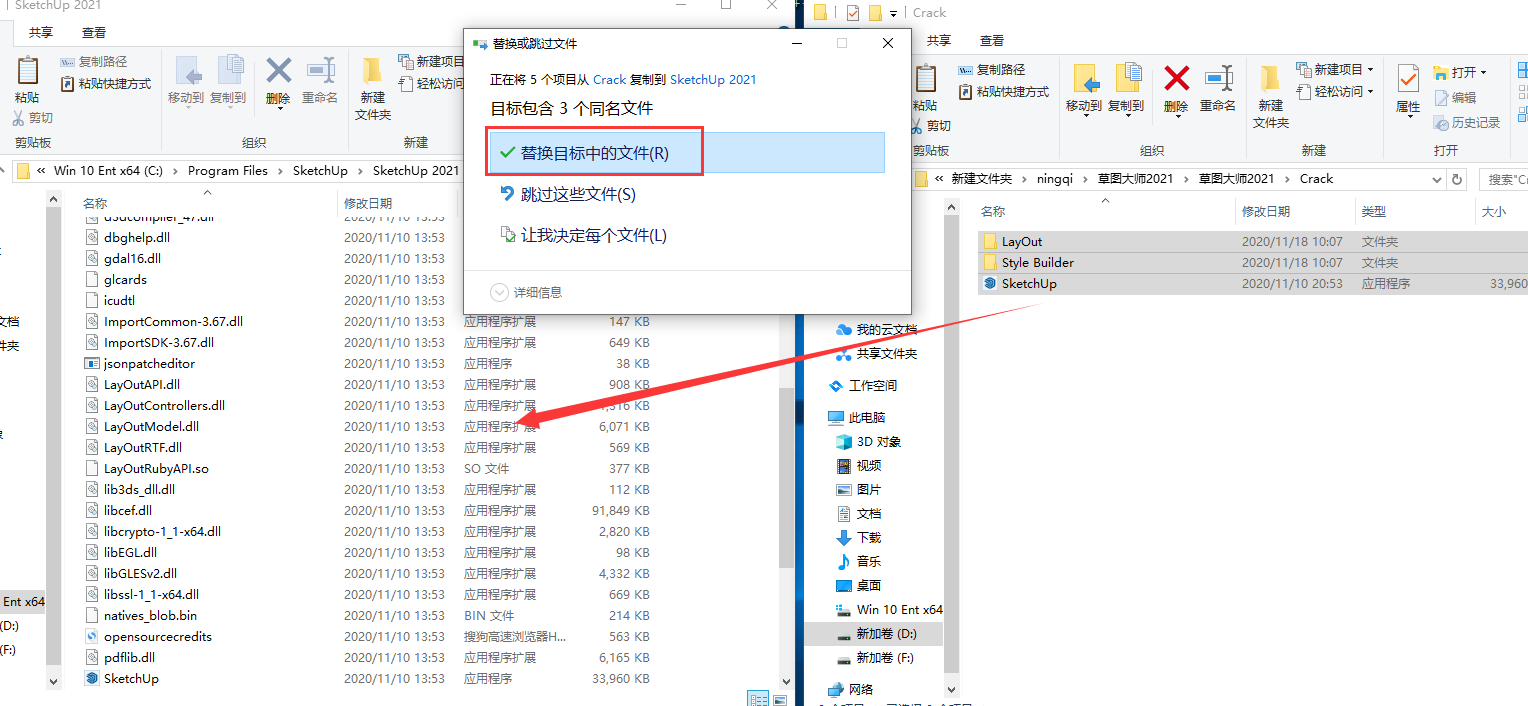The image size is (1528, 706).
Task: Open 我的云文档 in navigation pane
Action: pos(877,329)
